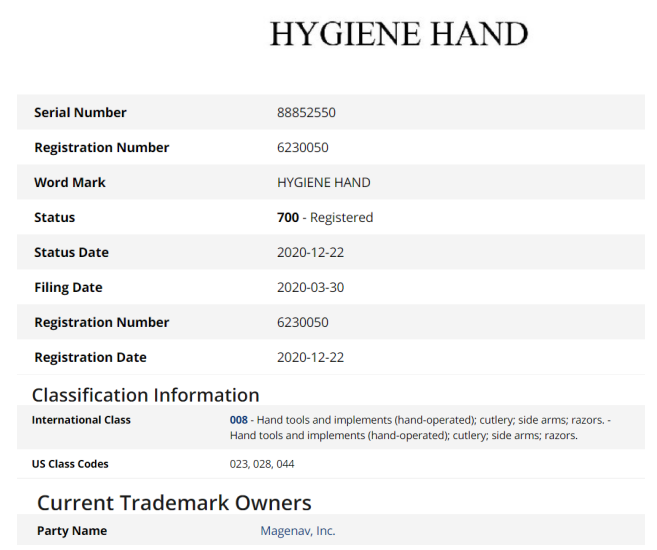
Task: Select the Registration Date value 2020-12-22
Action: pos(310,357)
